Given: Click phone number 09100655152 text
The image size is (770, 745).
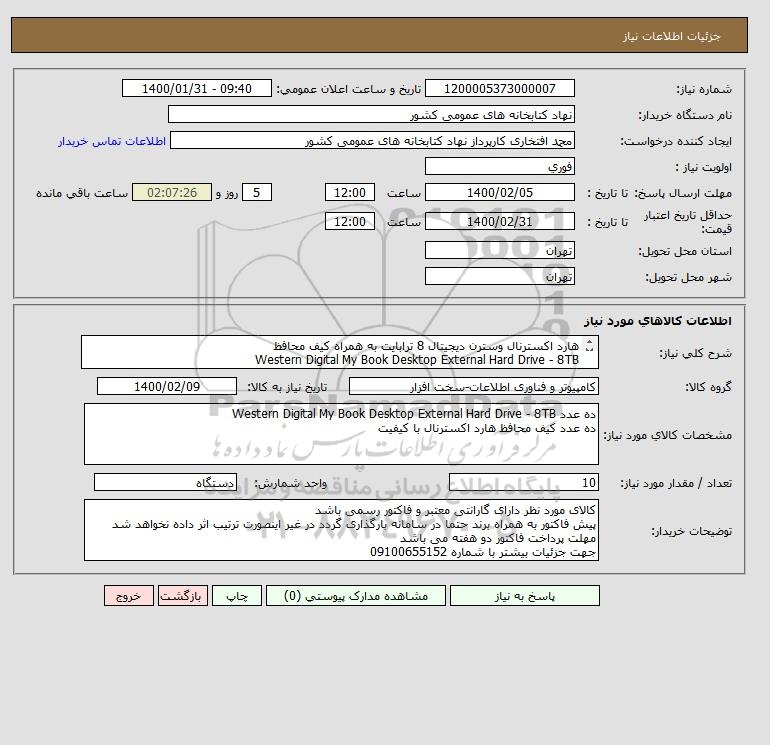Looking at the screenshot, I should tap(409, 552).
